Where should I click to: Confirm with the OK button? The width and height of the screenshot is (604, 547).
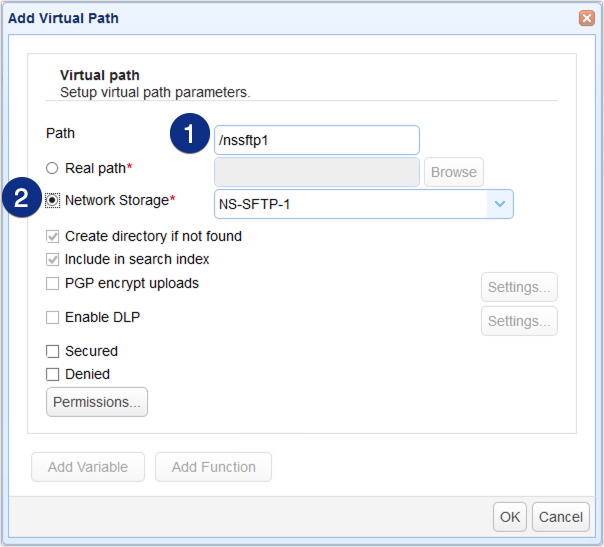pos(510,516)
